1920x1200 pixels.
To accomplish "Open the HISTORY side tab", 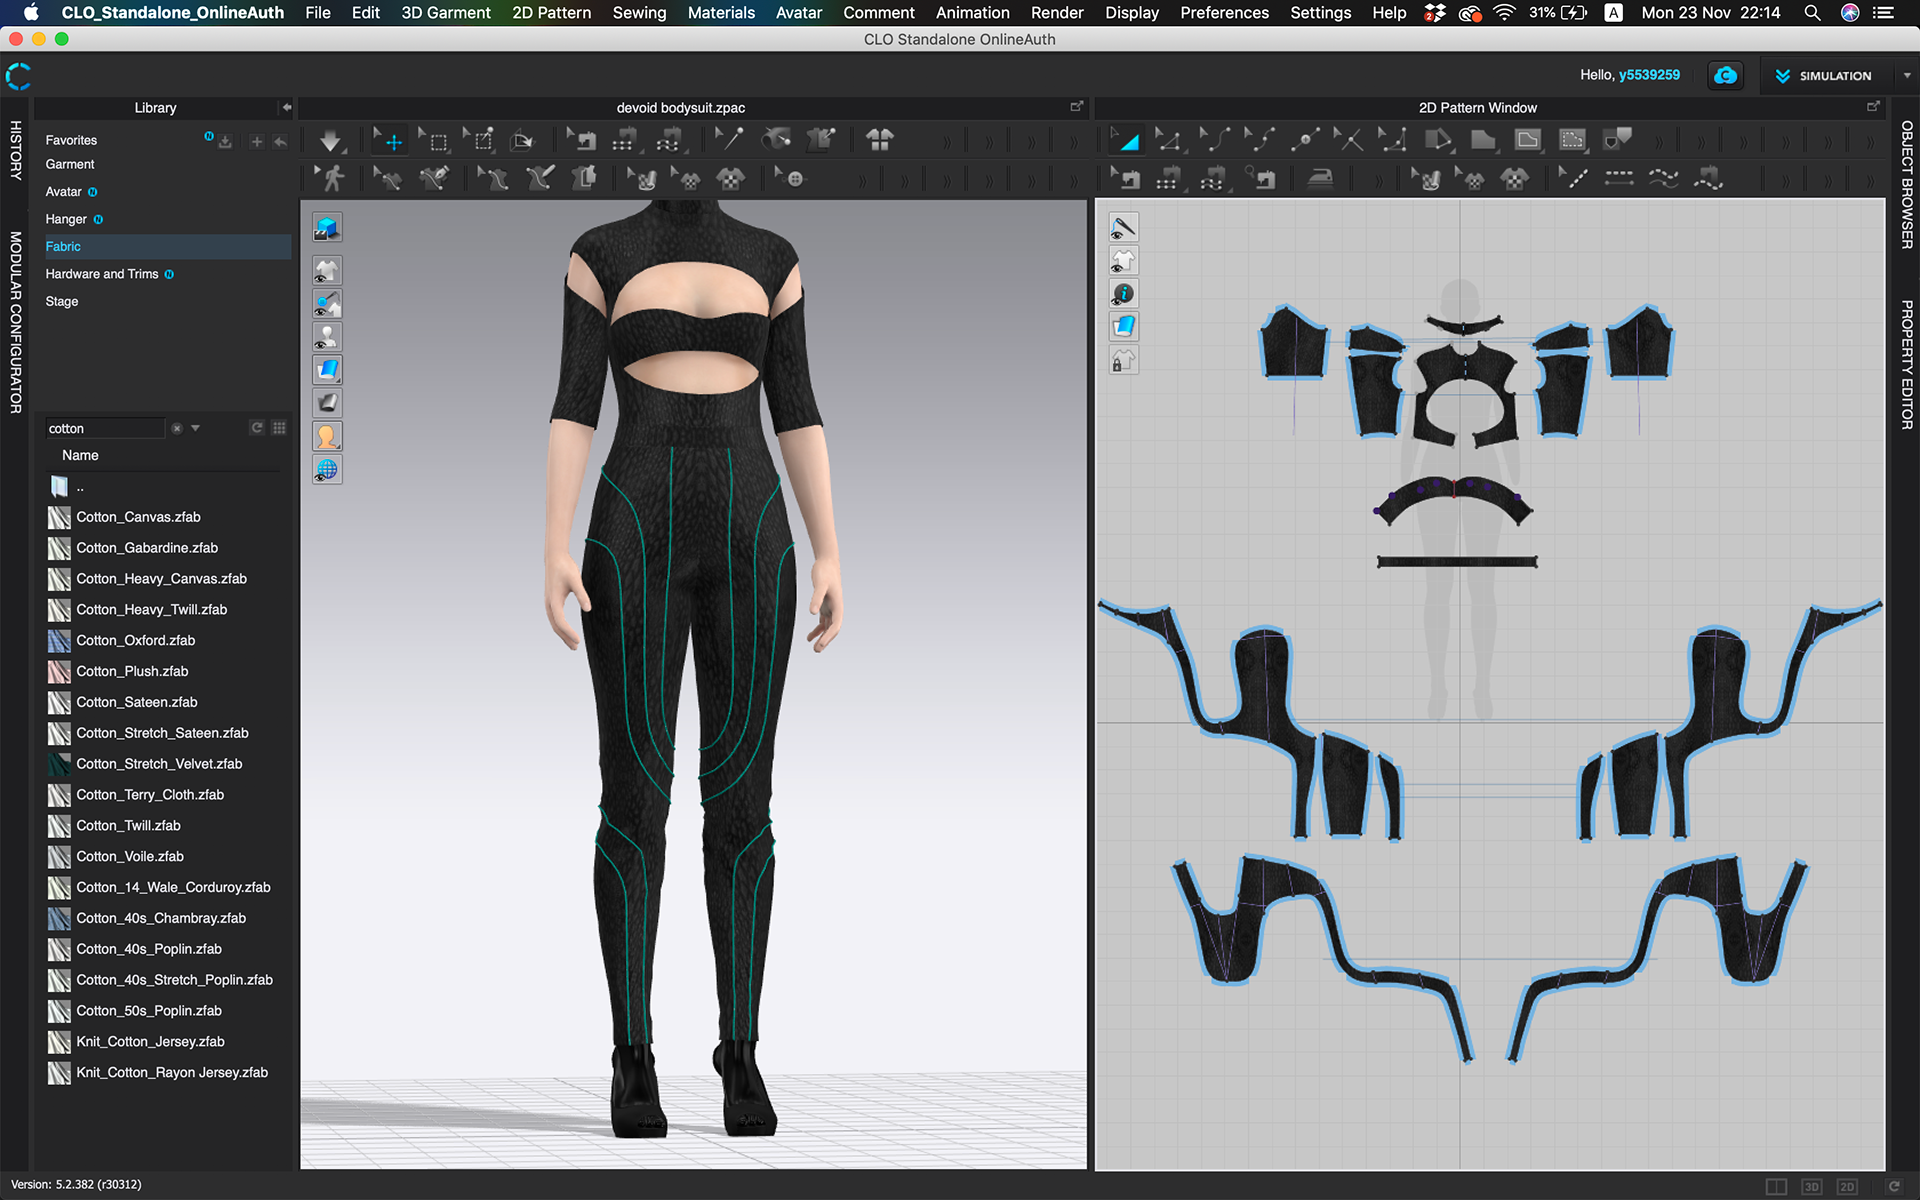I will (x=15, y=150).
